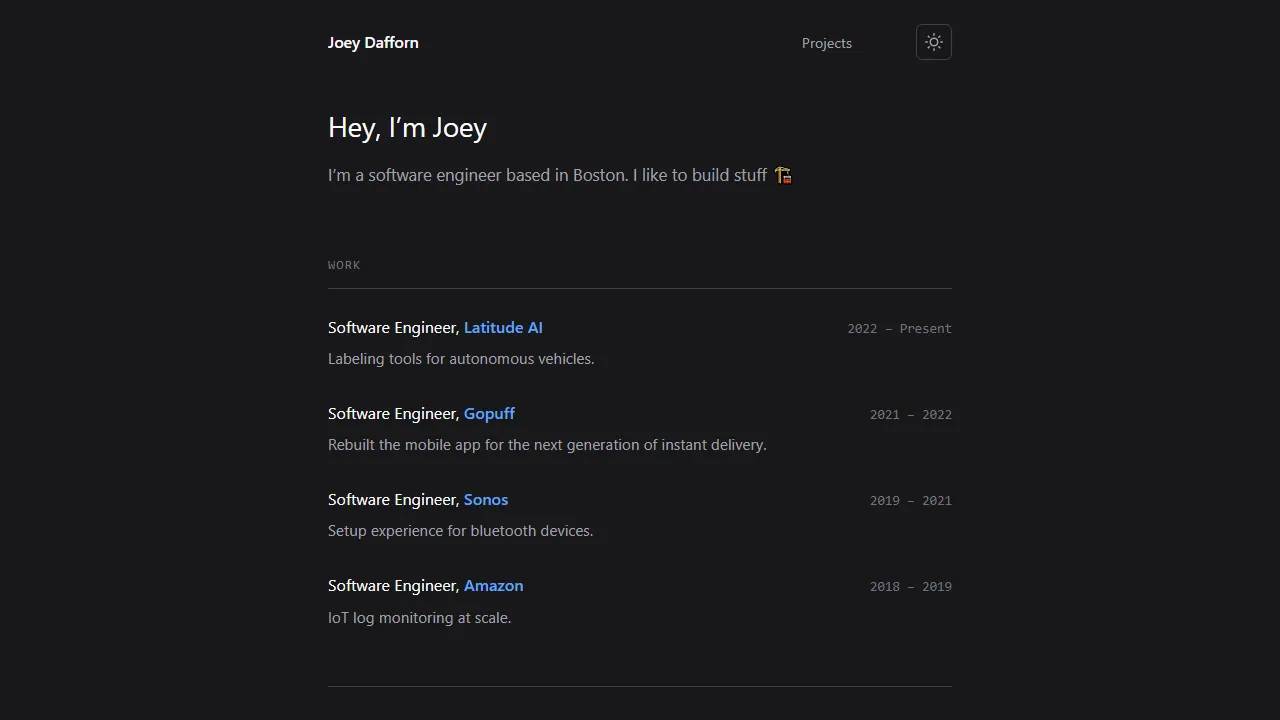Viewport: 1280px width, 720px height.
Task: Open the Latitude AI company link
Action: point(503,327)
